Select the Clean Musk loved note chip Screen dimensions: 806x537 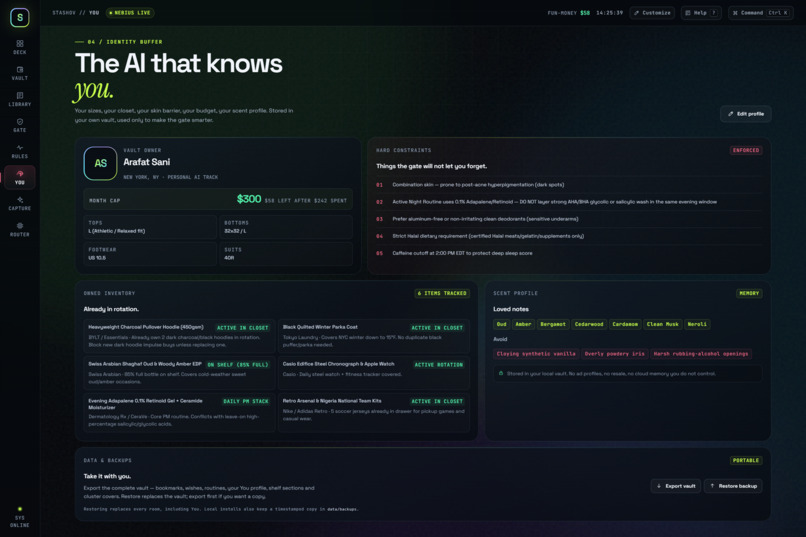point(663,324)
